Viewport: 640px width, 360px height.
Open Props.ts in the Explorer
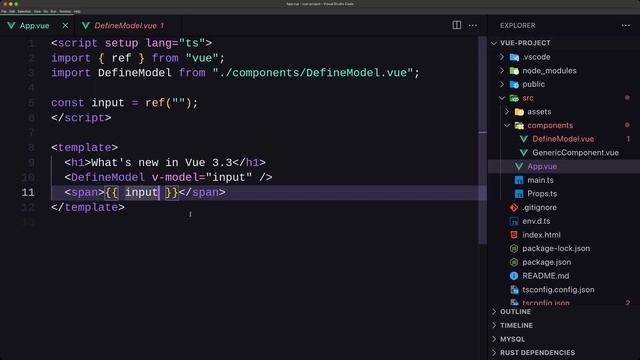[x=542, y=194]
